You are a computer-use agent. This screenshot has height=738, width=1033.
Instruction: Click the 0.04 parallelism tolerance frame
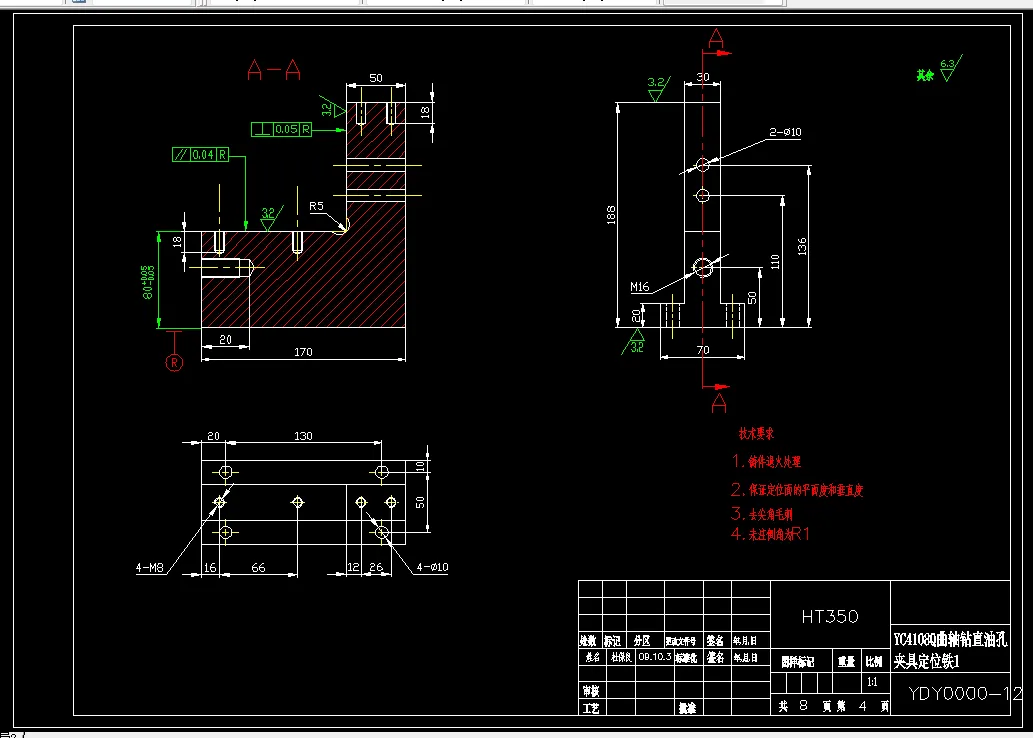tap(200, 155)
